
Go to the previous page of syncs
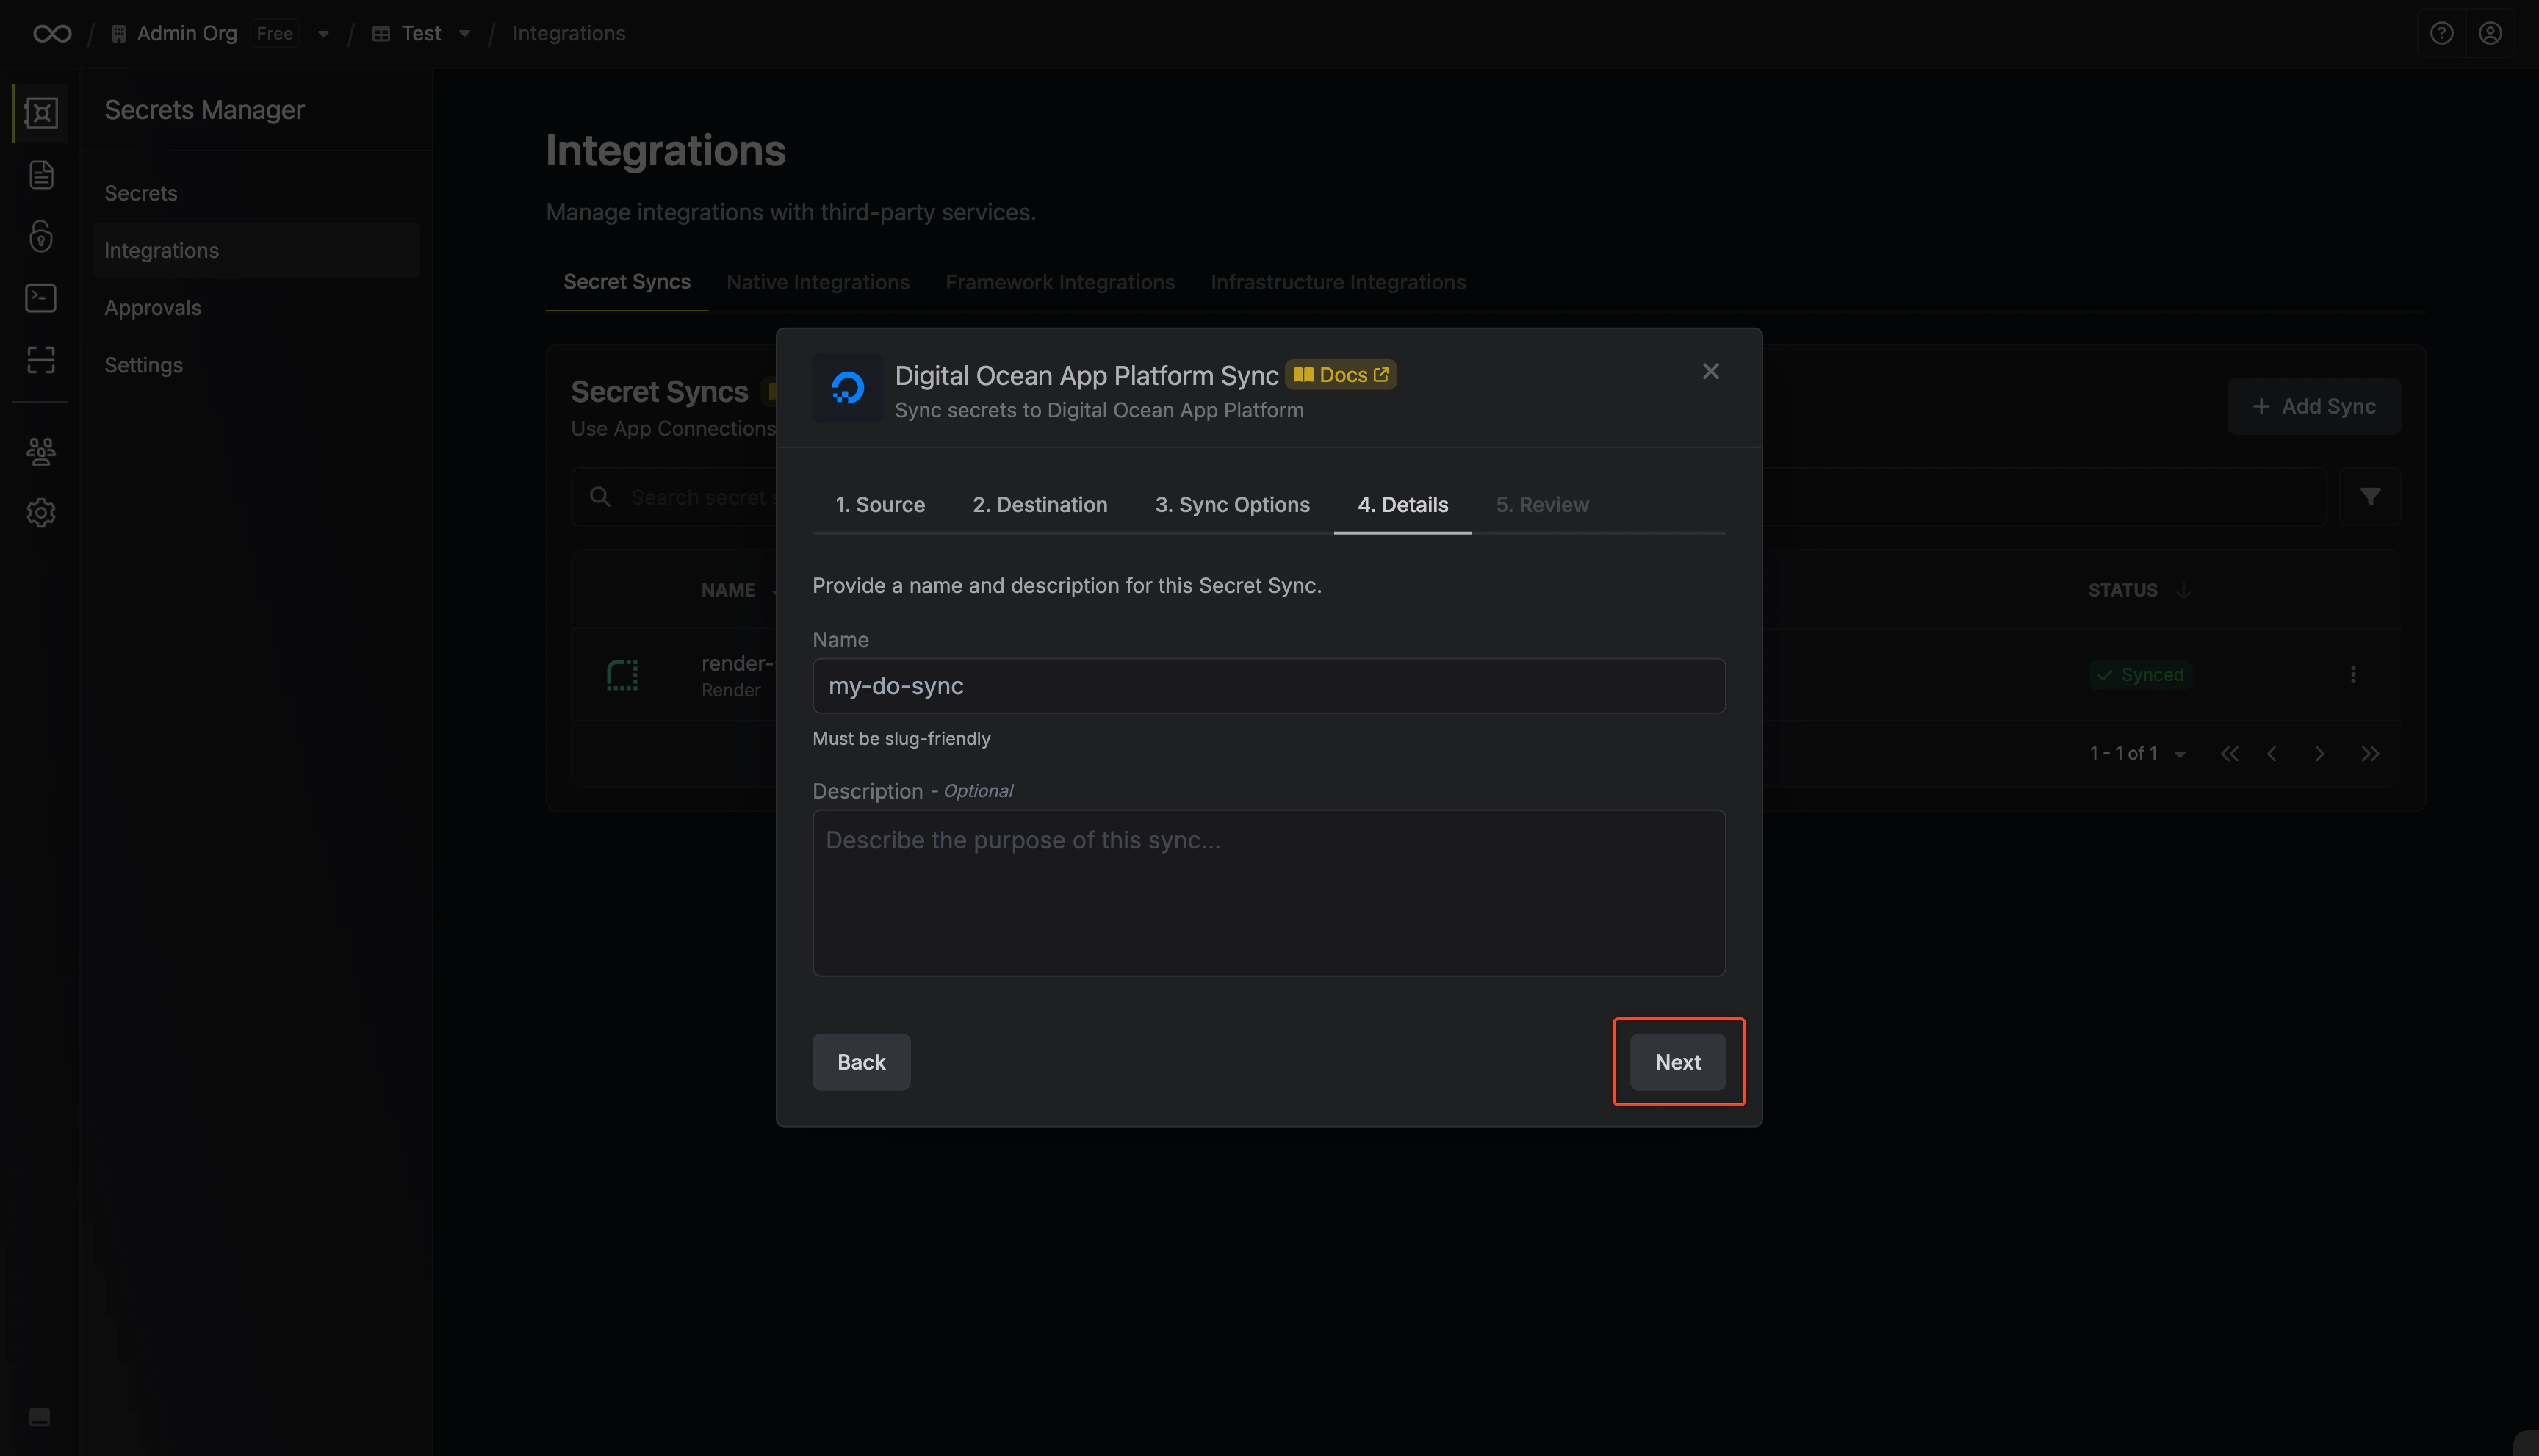2273,754
